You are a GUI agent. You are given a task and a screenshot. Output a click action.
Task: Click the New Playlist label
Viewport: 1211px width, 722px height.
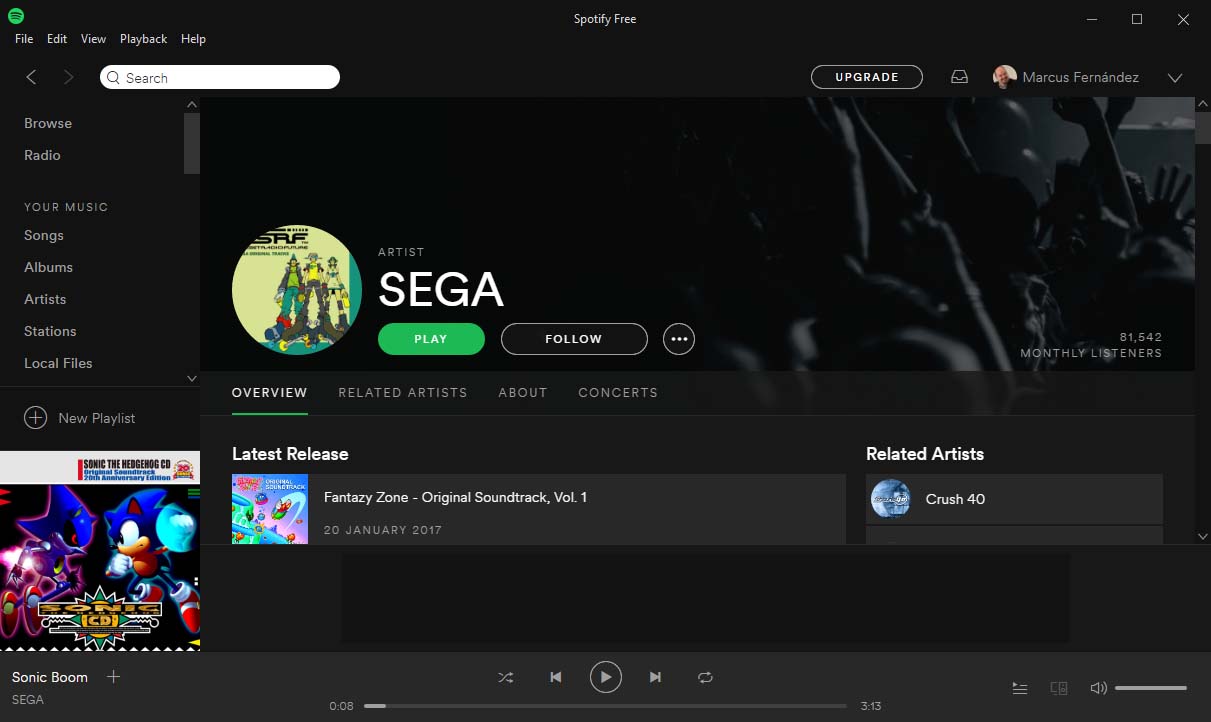click(97, 418)
